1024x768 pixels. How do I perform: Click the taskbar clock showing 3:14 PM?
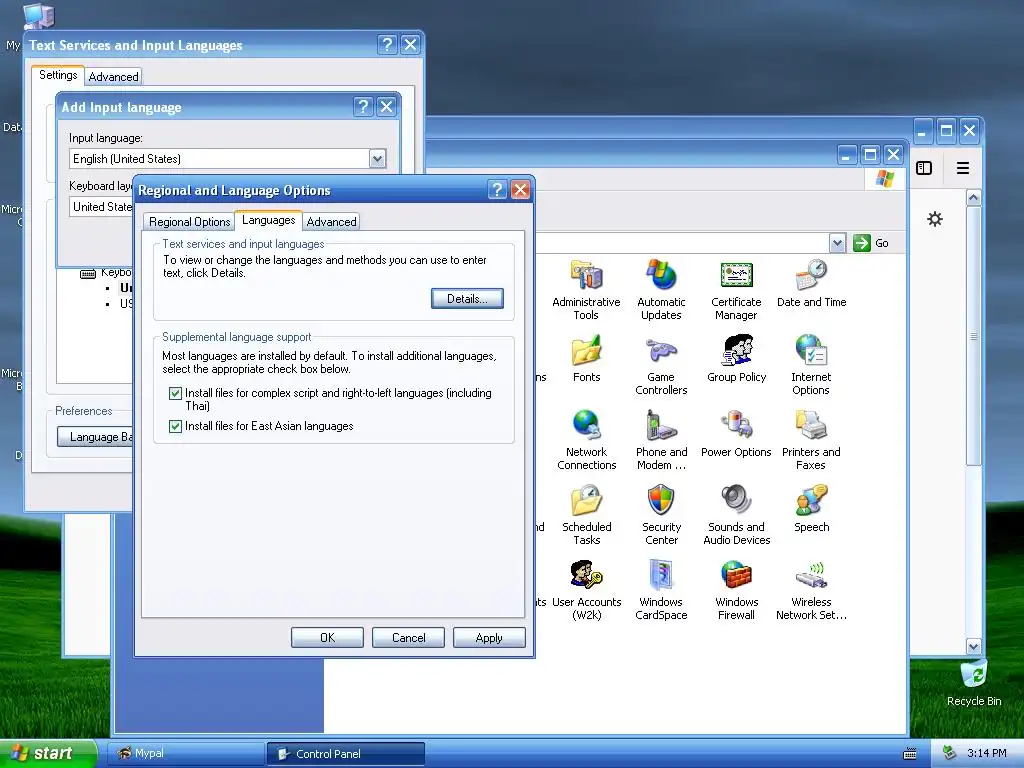pyautogui.click(x=987, y=753)
